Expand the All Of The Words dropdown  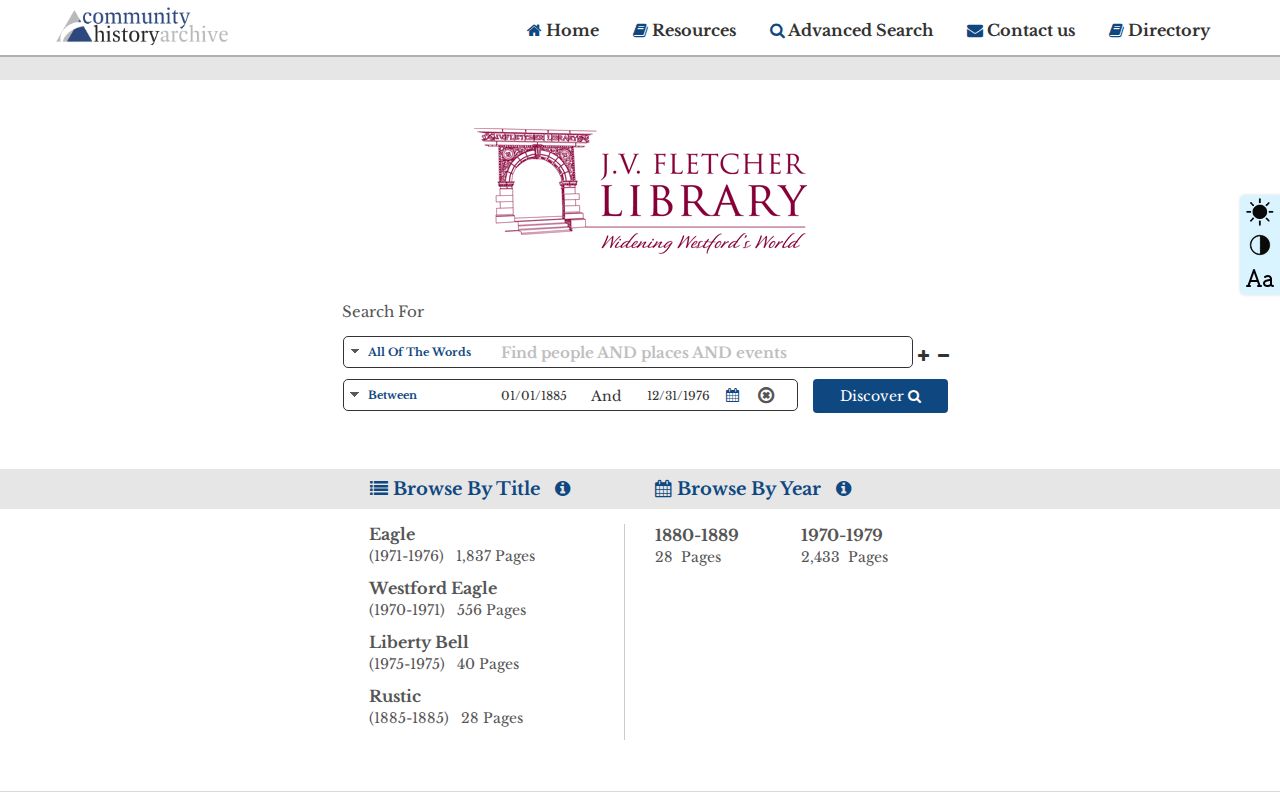coord(411,352)
